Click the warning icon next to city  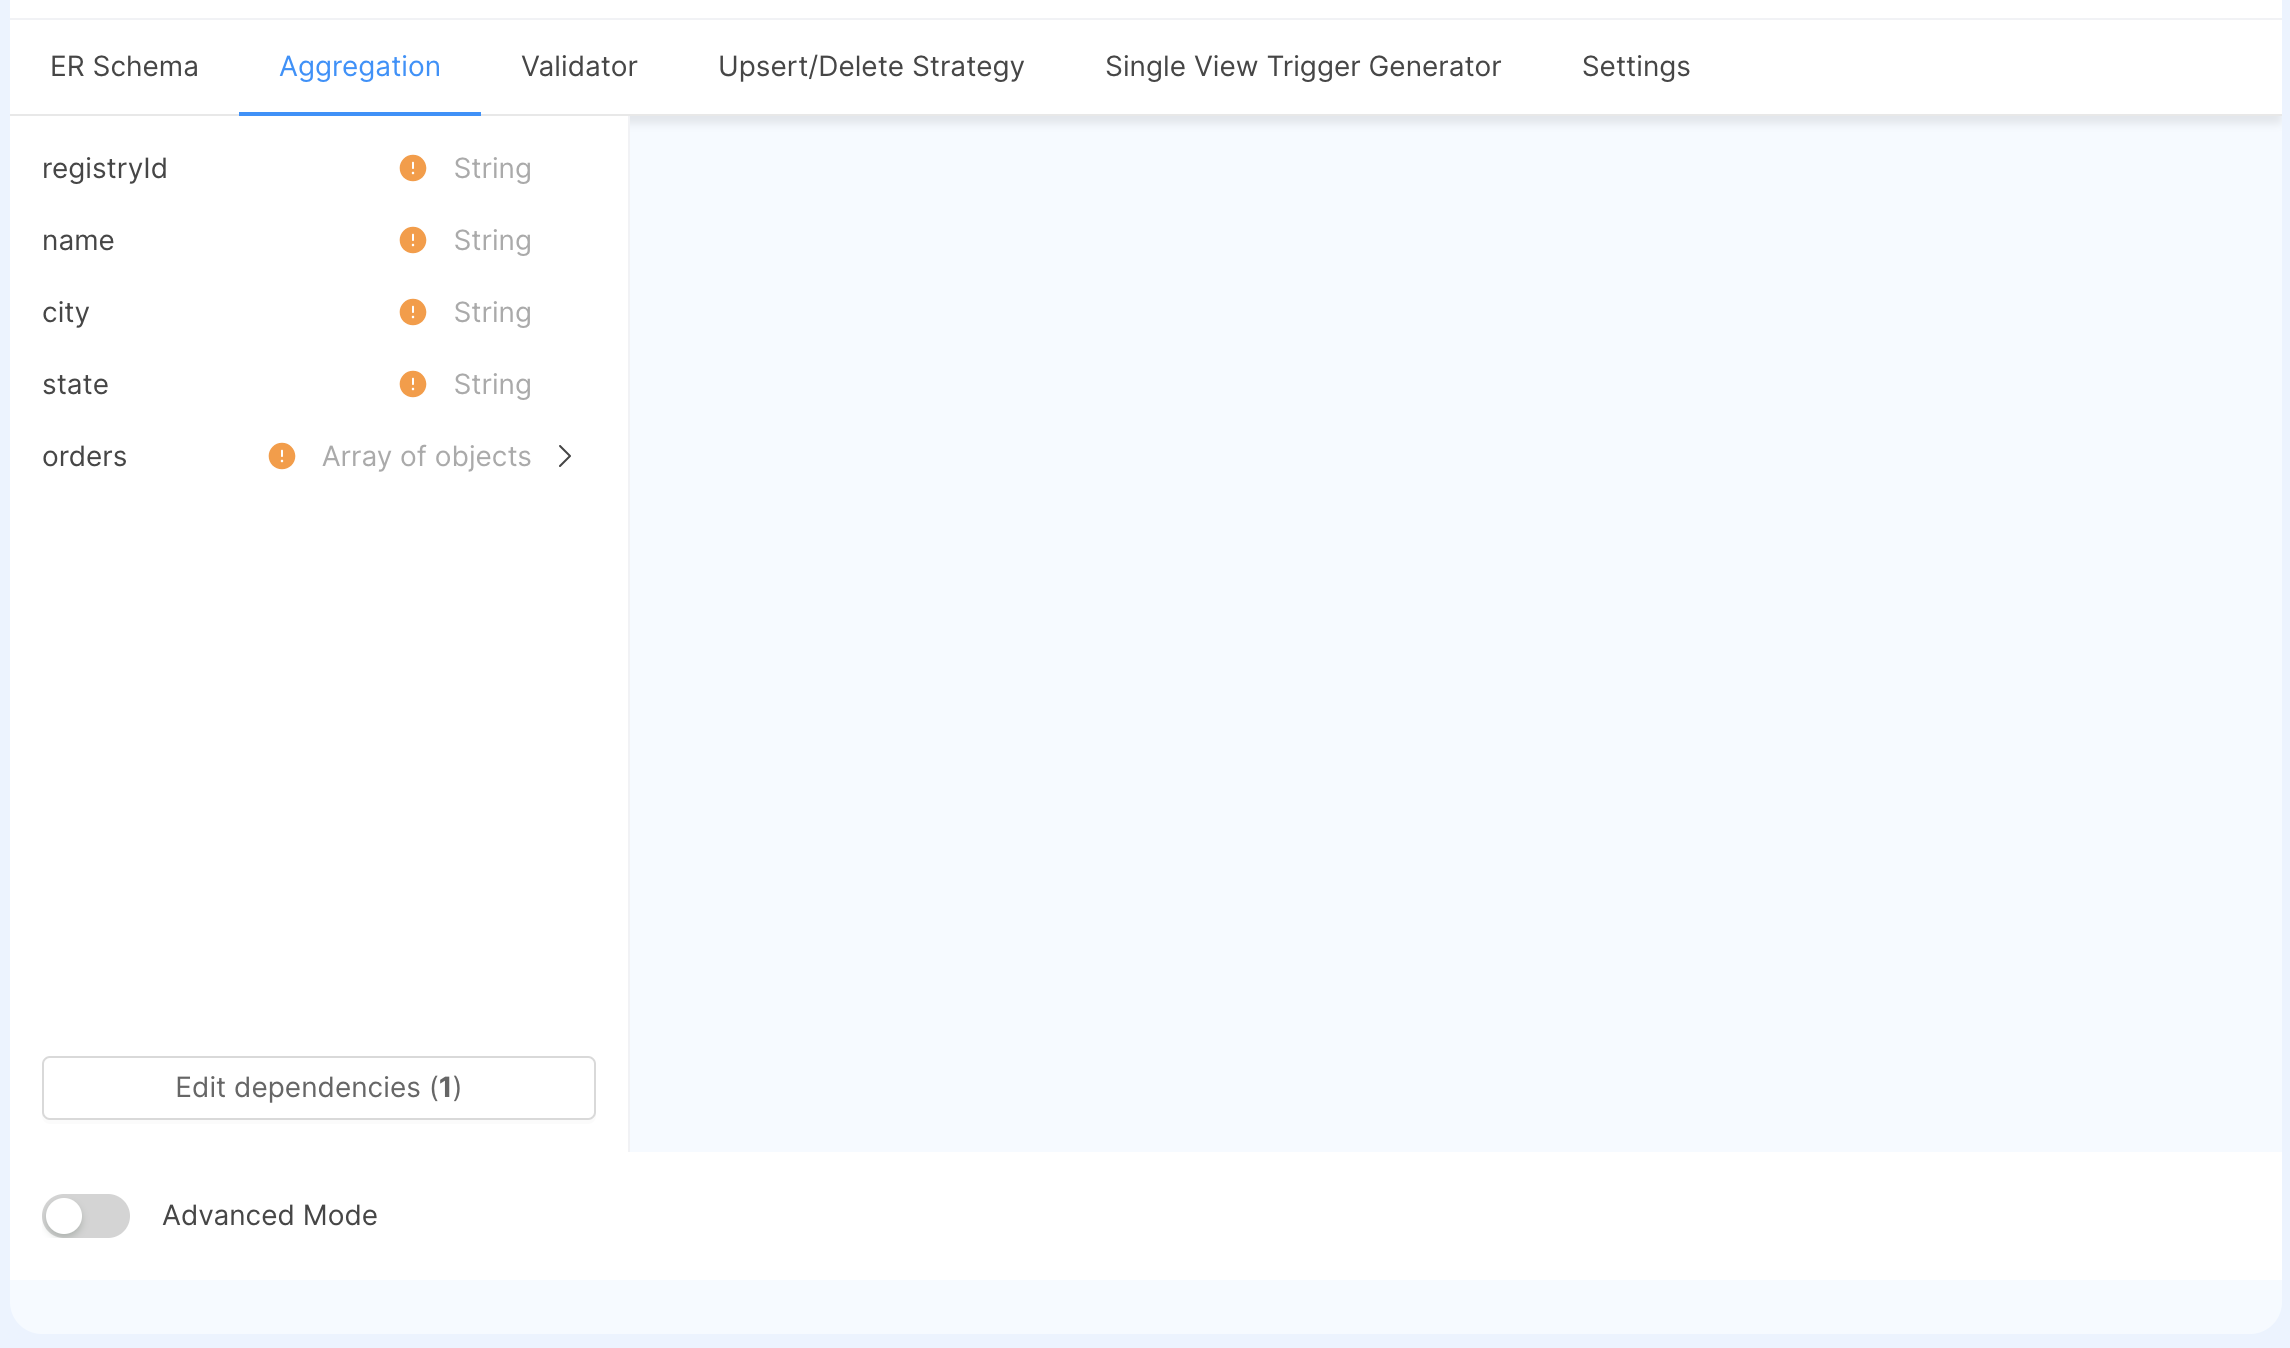click(x=412, y=312)
